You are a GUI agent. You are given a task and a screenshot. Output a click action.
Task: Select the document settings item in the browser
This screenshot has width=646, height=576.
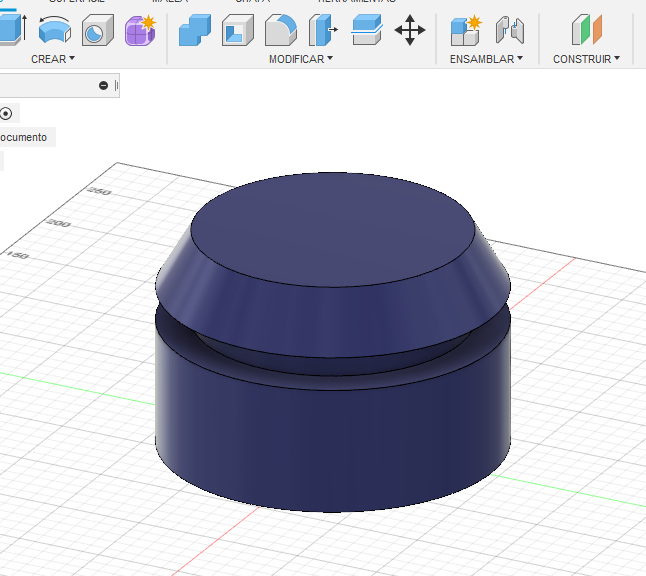coord(24,137)
